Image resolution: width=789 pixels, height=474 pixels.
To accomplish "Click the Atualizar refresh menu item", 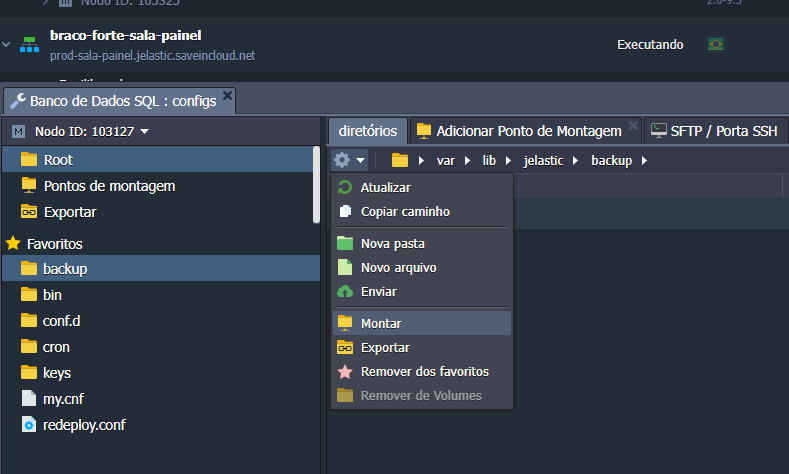I will 385,187.
